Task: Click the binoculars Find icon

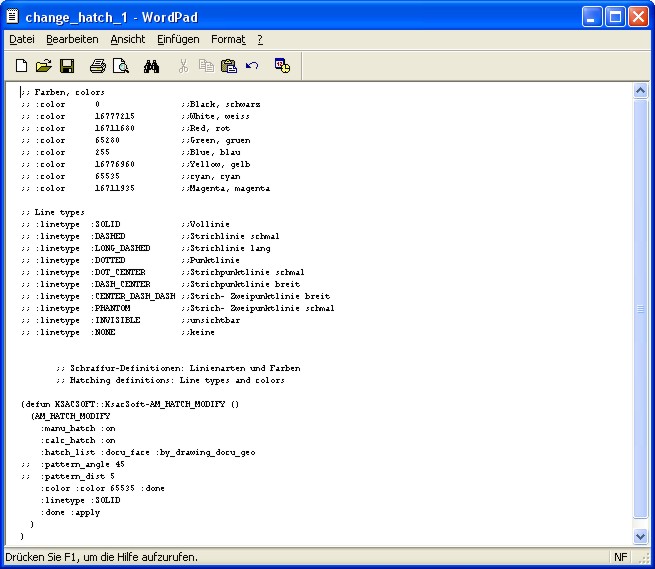Action: pyautogui.click(x=152, y=66)
